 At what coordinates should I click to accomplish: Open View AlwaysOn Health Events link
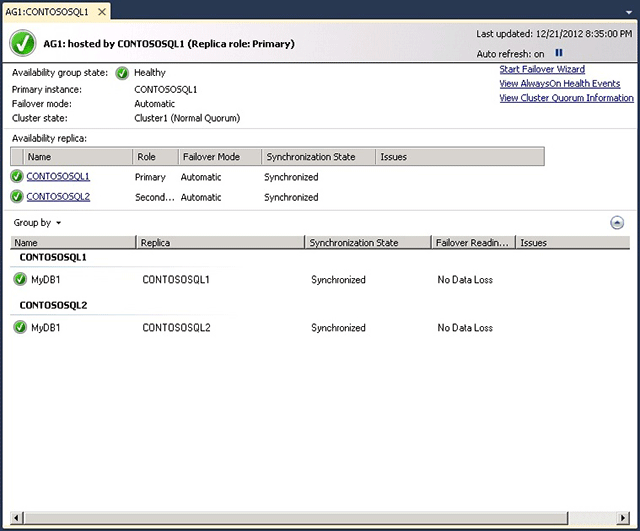560,84
